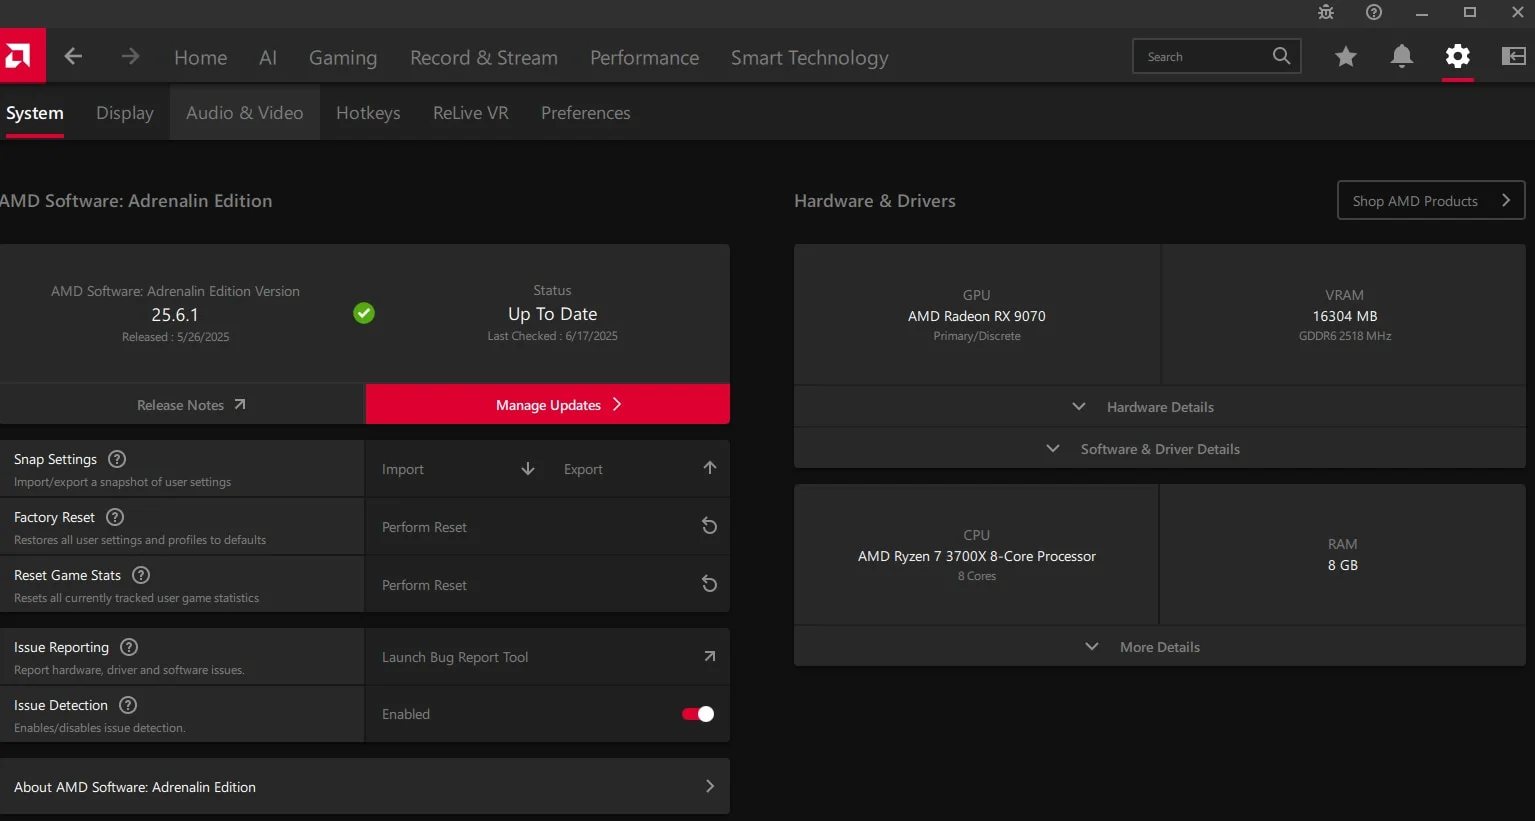Open the help question mark in title bar
Screen dimensions: 1535x821
1374,12
